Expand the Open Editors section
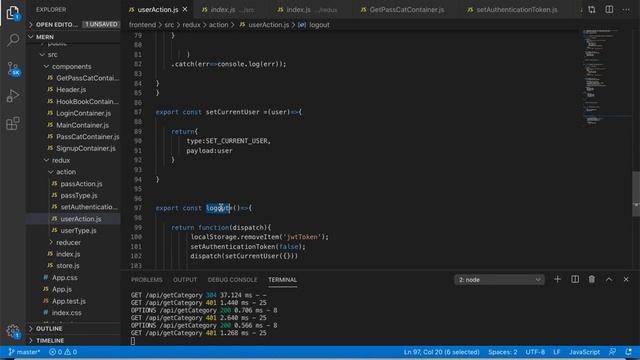 pos(73,24)
